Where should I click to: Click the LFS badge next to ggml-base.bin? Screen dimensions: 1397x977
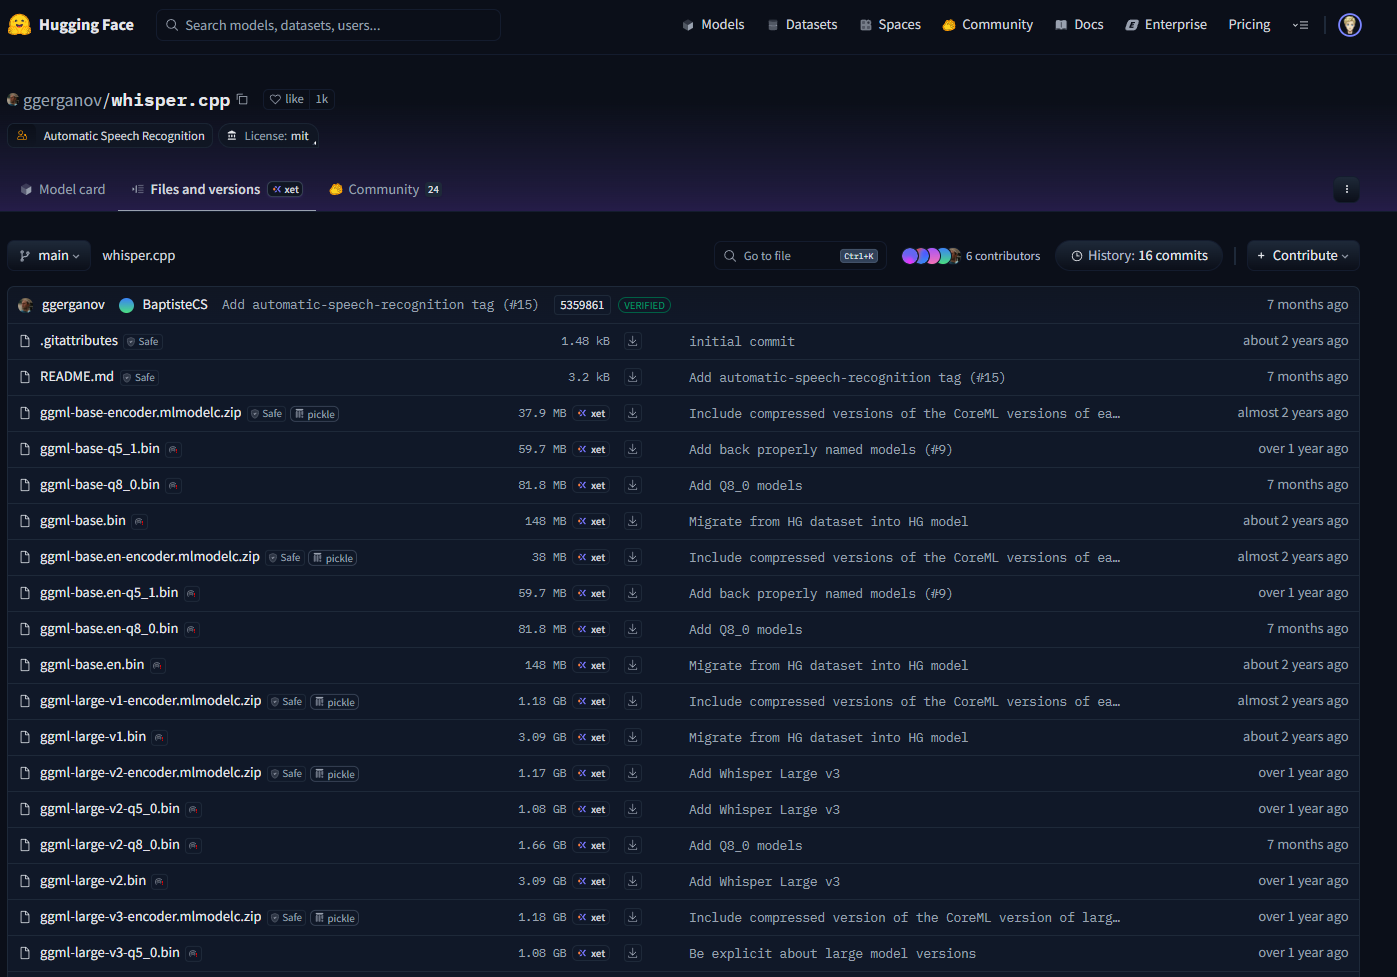tap(140, 521)
